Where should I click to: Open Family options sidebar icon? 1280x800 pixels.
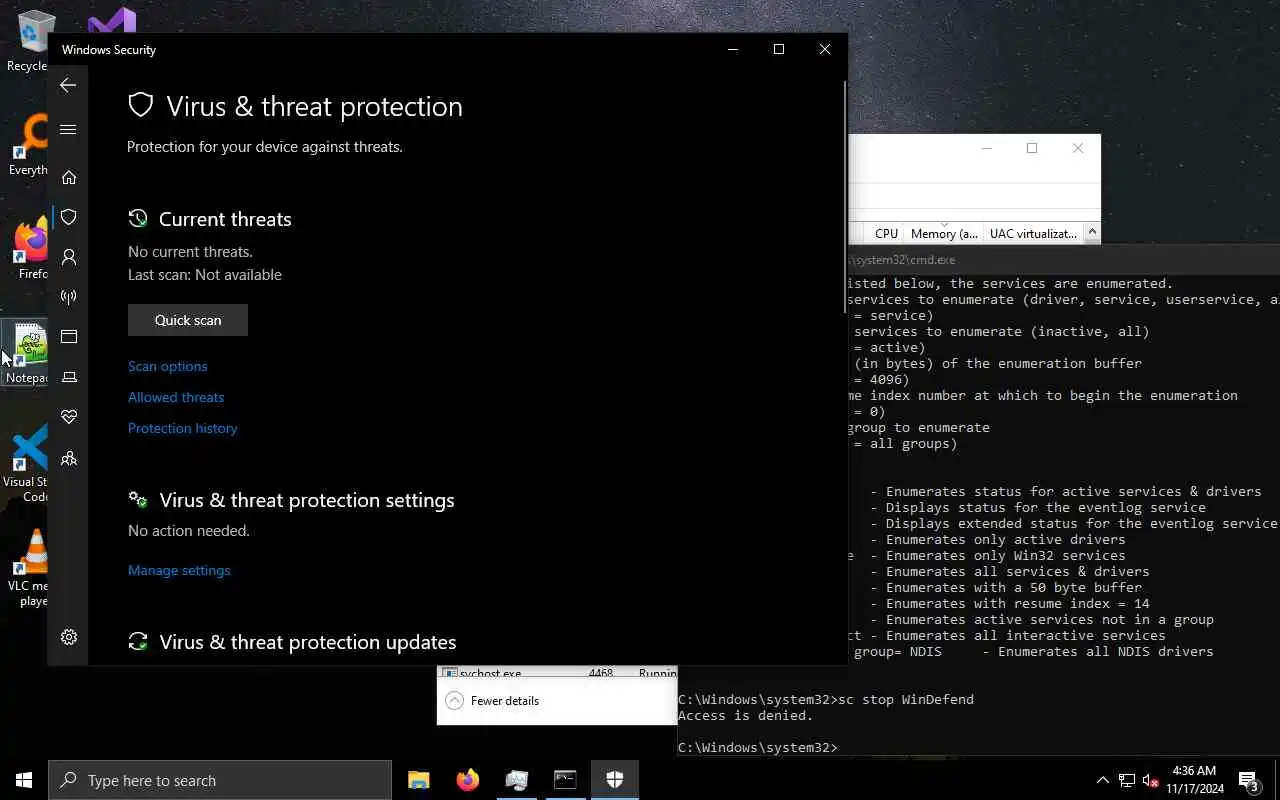[x=69, y=458]
